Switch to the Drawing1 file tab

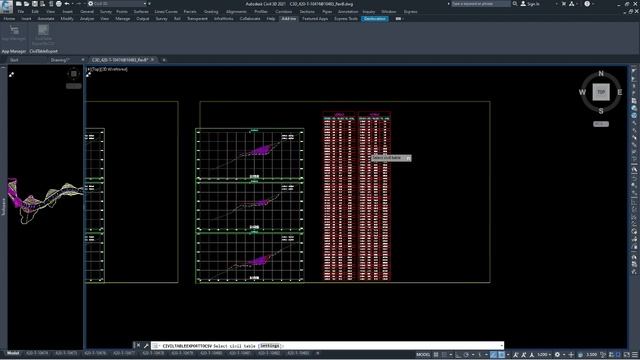point(60,60)
